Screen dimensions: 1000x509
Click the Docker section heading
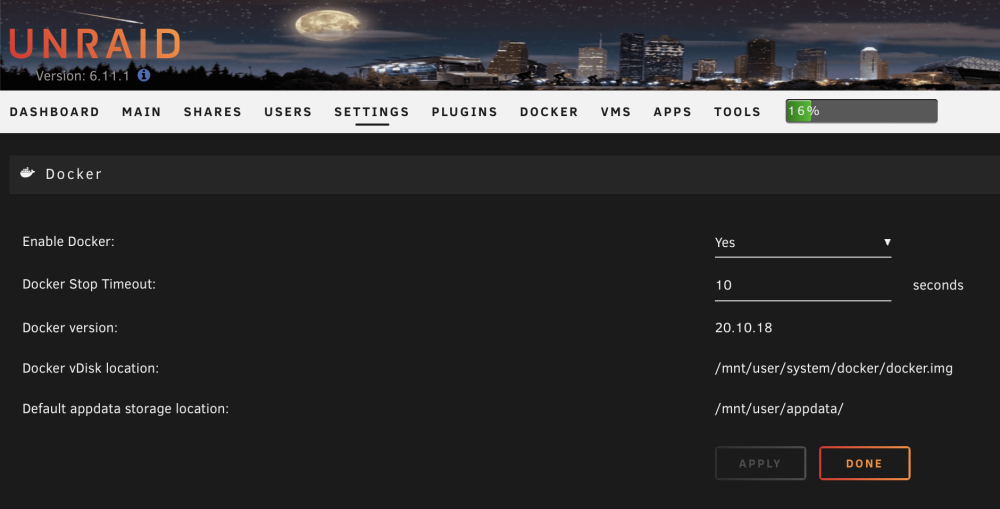[x=73, y=173]
